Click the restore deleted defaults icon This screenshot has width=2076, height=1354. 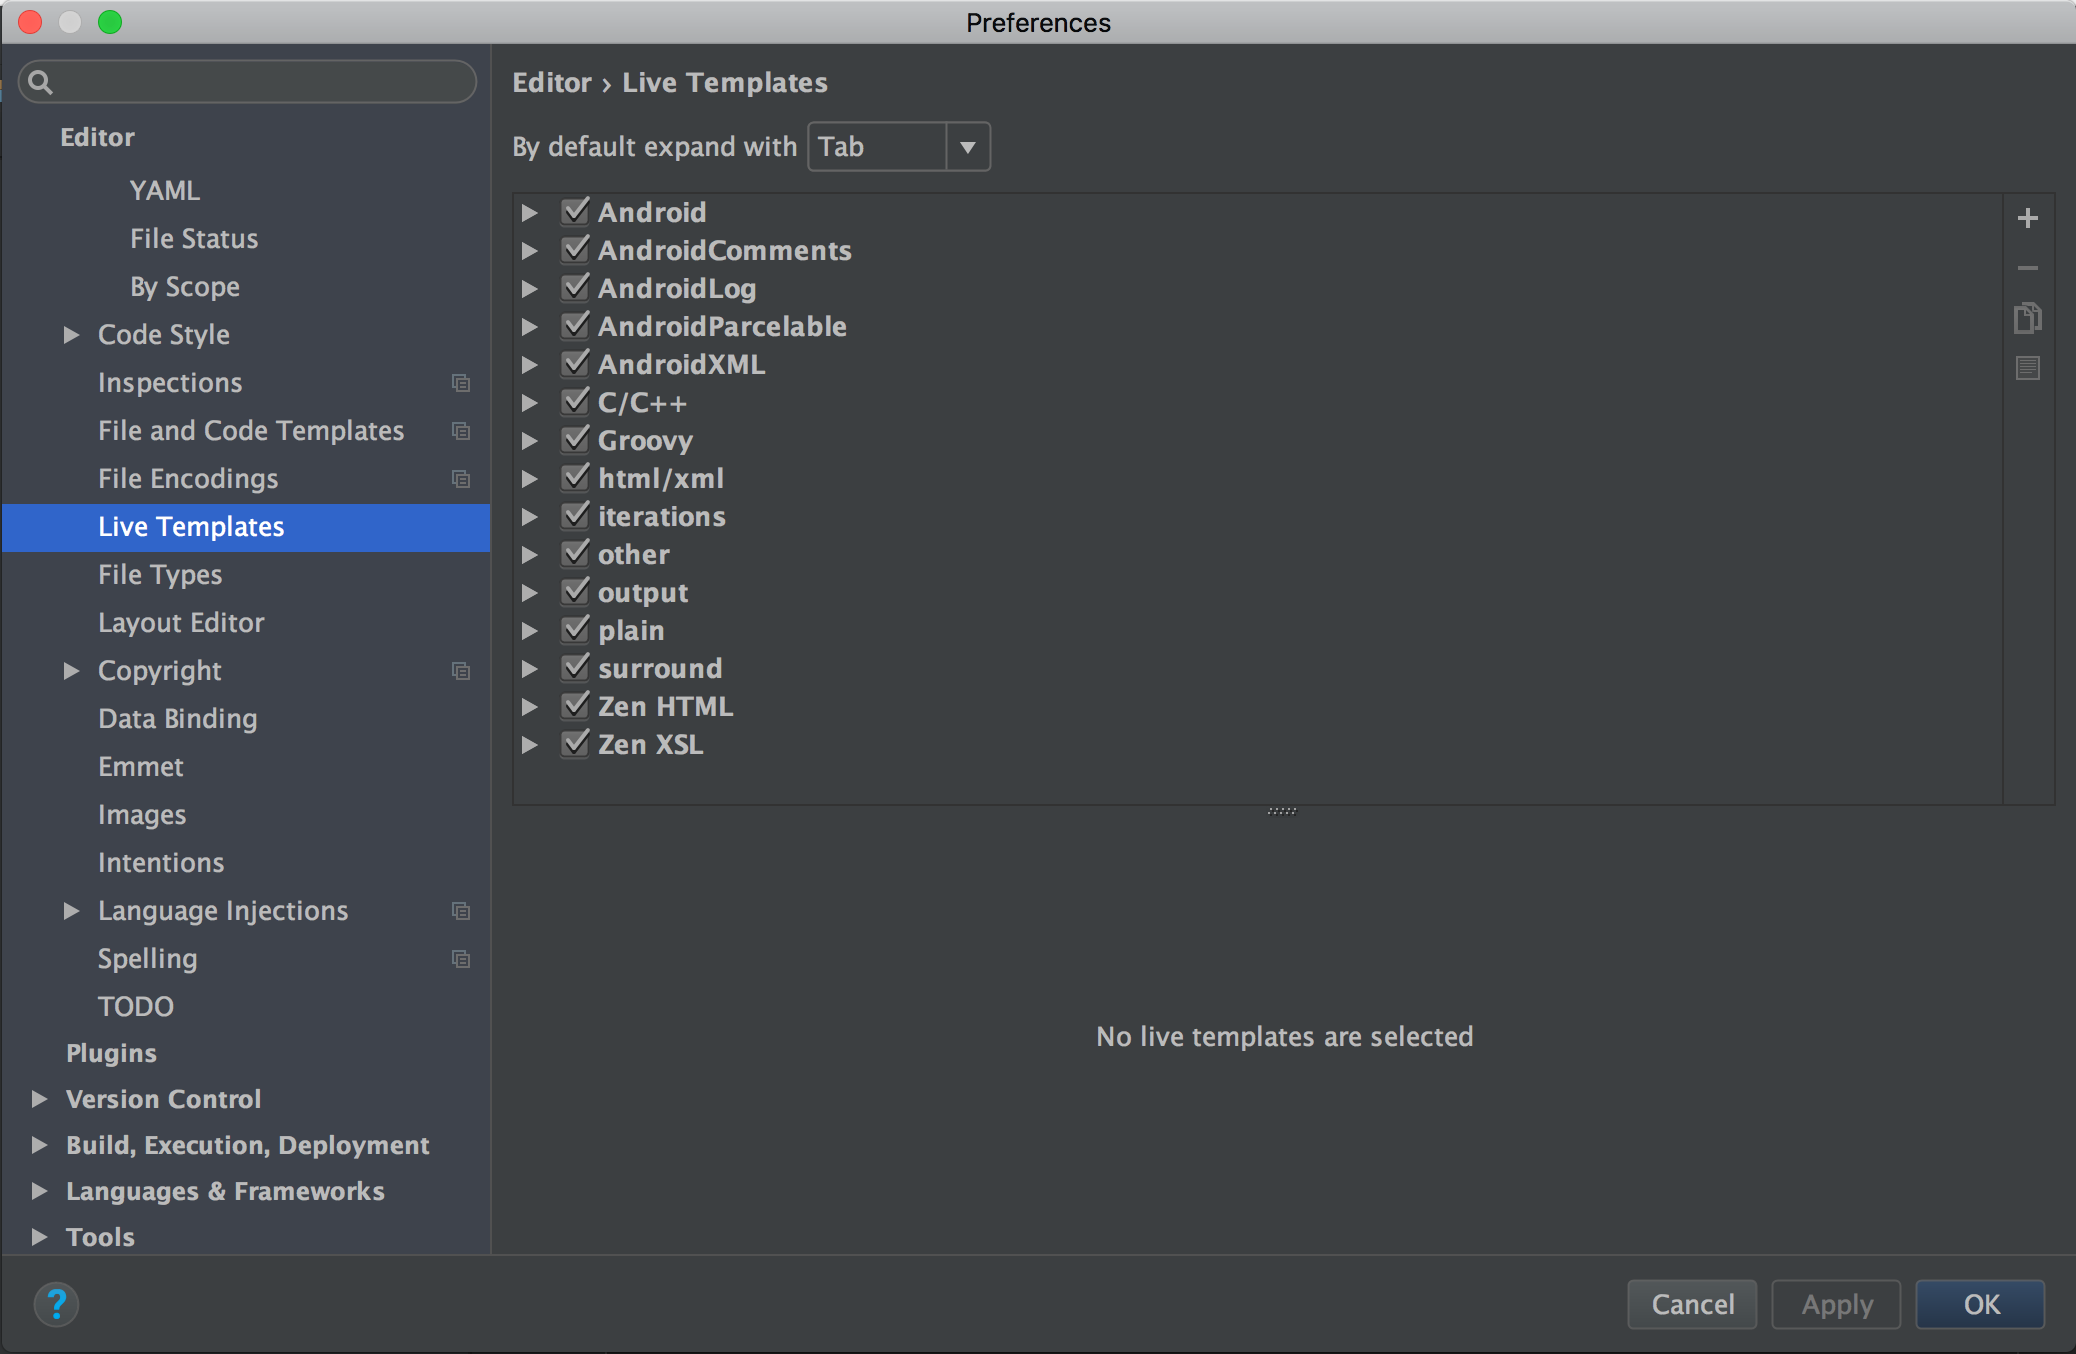click(x=2027, y=368)
